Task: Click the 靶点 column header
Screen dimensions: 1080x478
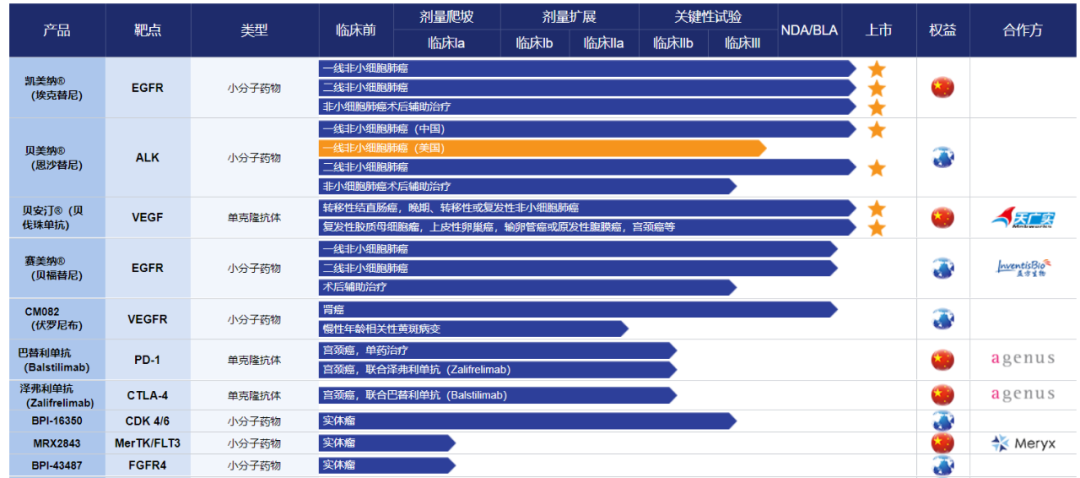Action: pos(148,31)
